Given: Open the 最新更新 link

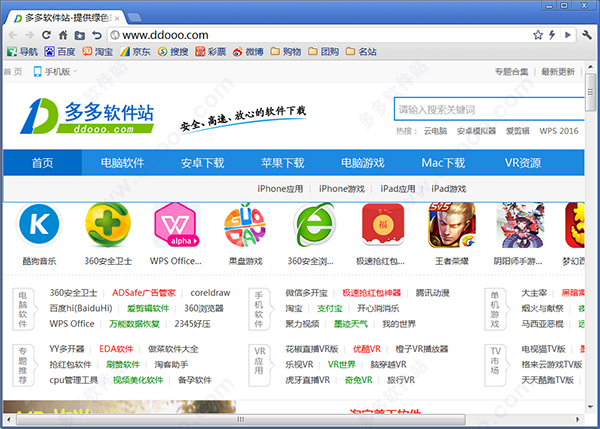Looking at the screenshot, I should pyautogui.click(x=558, y=72).
